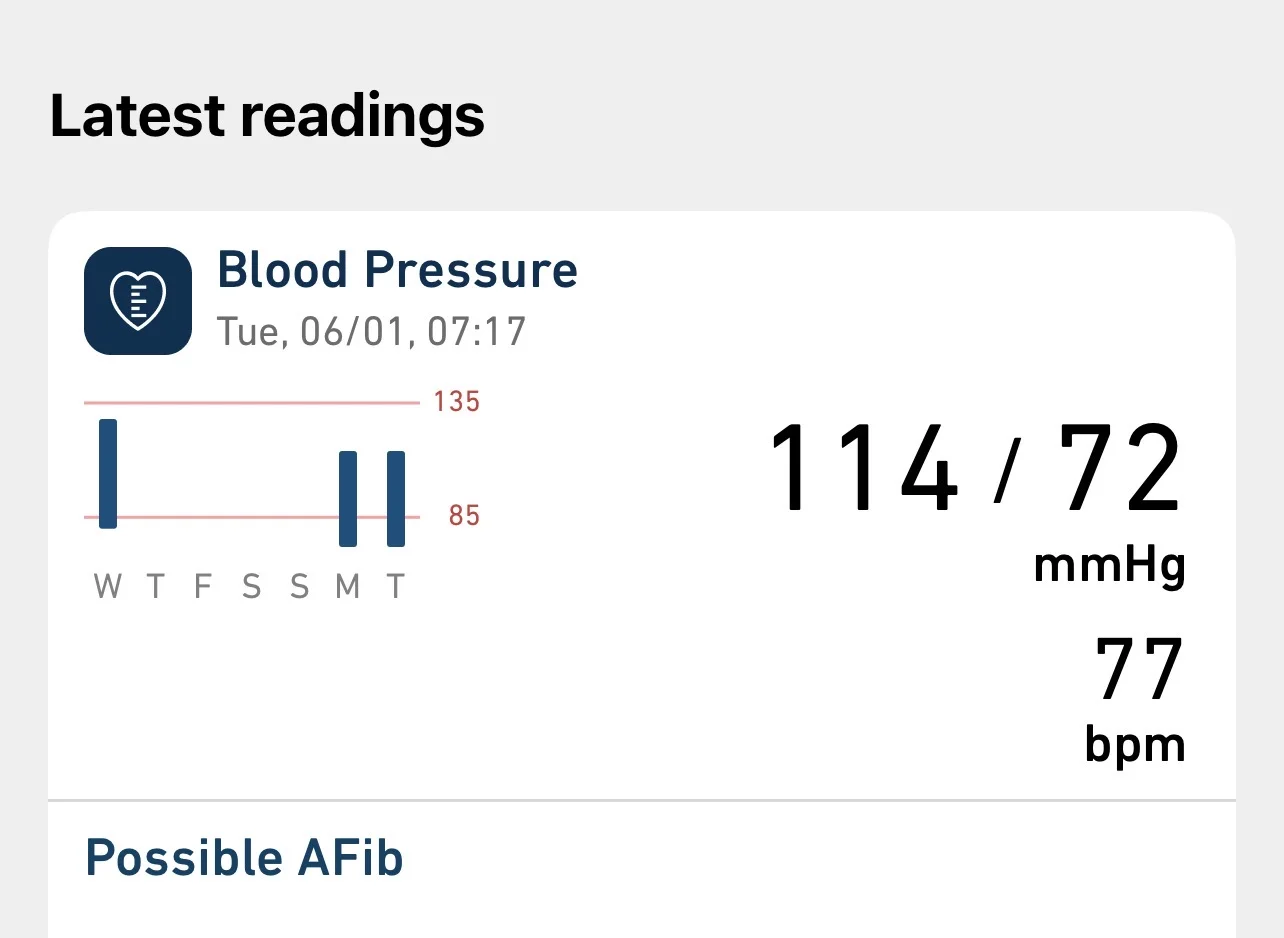The height and width of the screenshot is (938, 1284).
Task: Click the diastolic value 72
Action: coord(1121,469)
